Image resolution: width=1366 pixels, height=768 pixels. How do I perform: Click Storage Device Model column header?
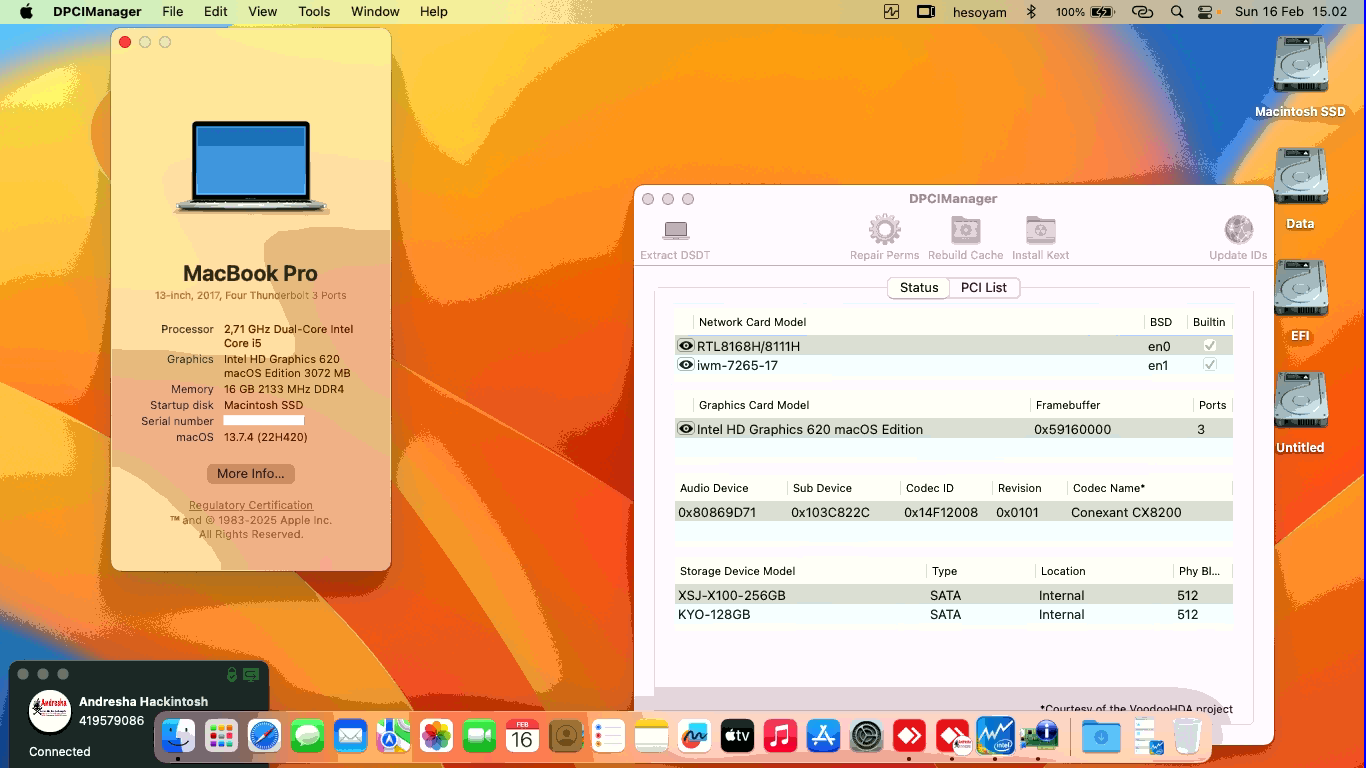pyautogui.click(x=737, y=571)
